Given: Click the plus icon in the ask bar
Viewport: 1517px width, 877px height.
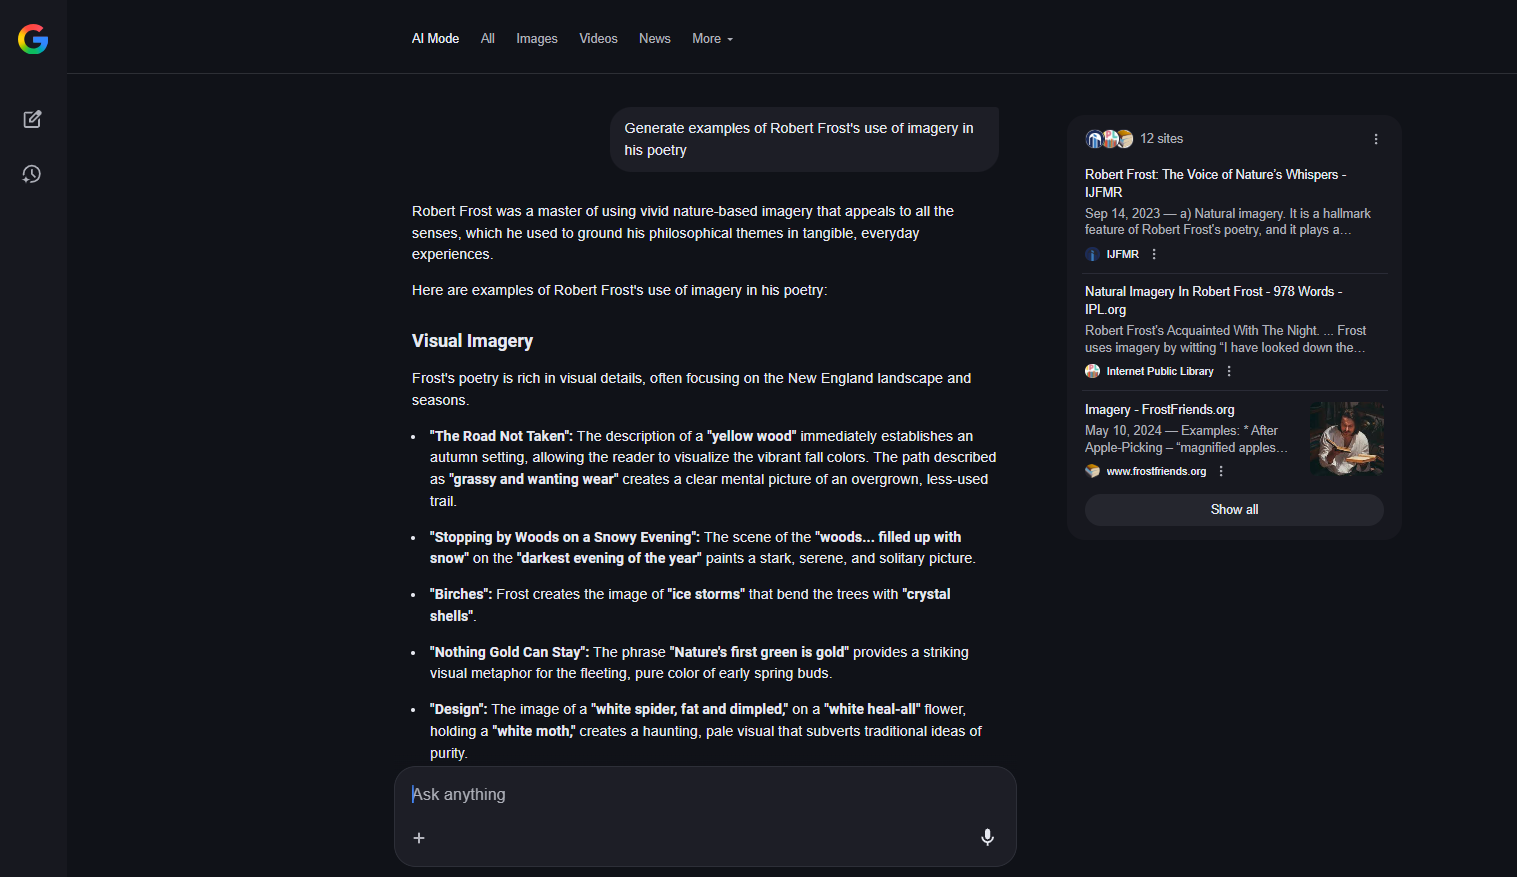Looking at the screenshot, I should point(419,837).
